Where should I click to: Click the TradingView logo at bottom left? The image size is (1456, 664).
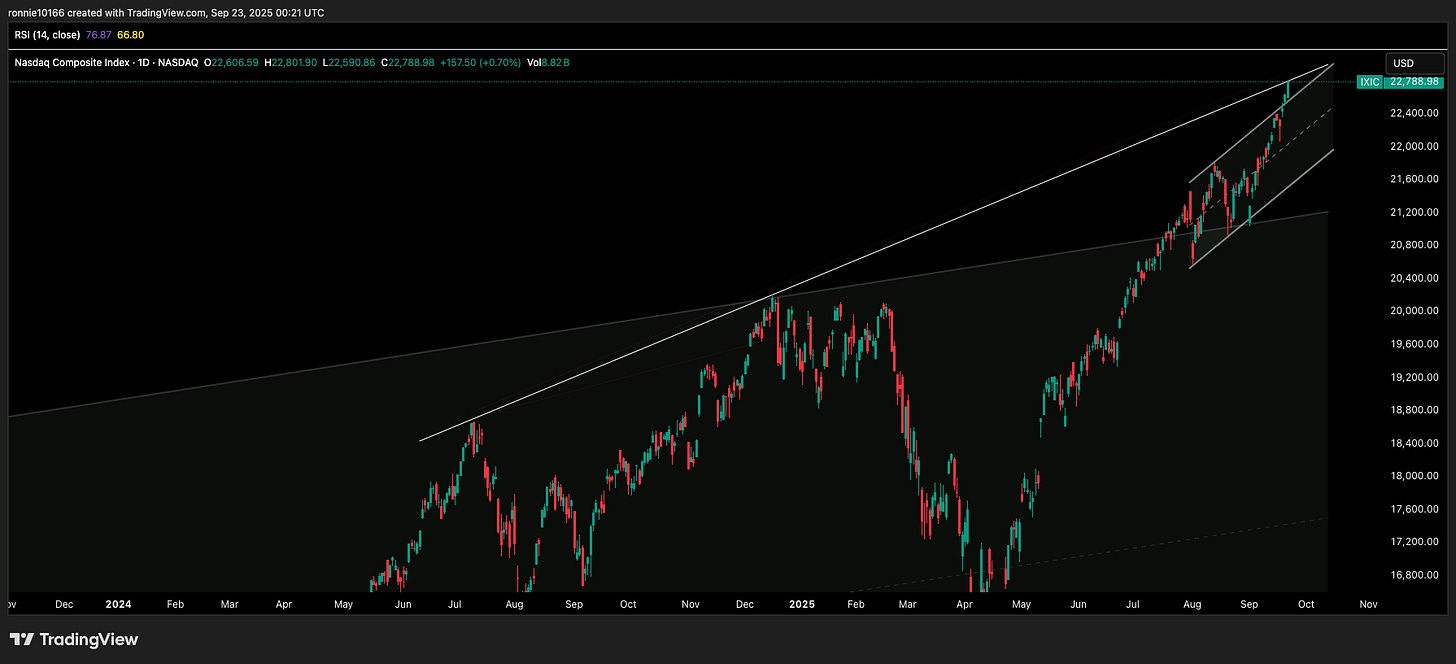pyautogui.click(x=74, y=639)
